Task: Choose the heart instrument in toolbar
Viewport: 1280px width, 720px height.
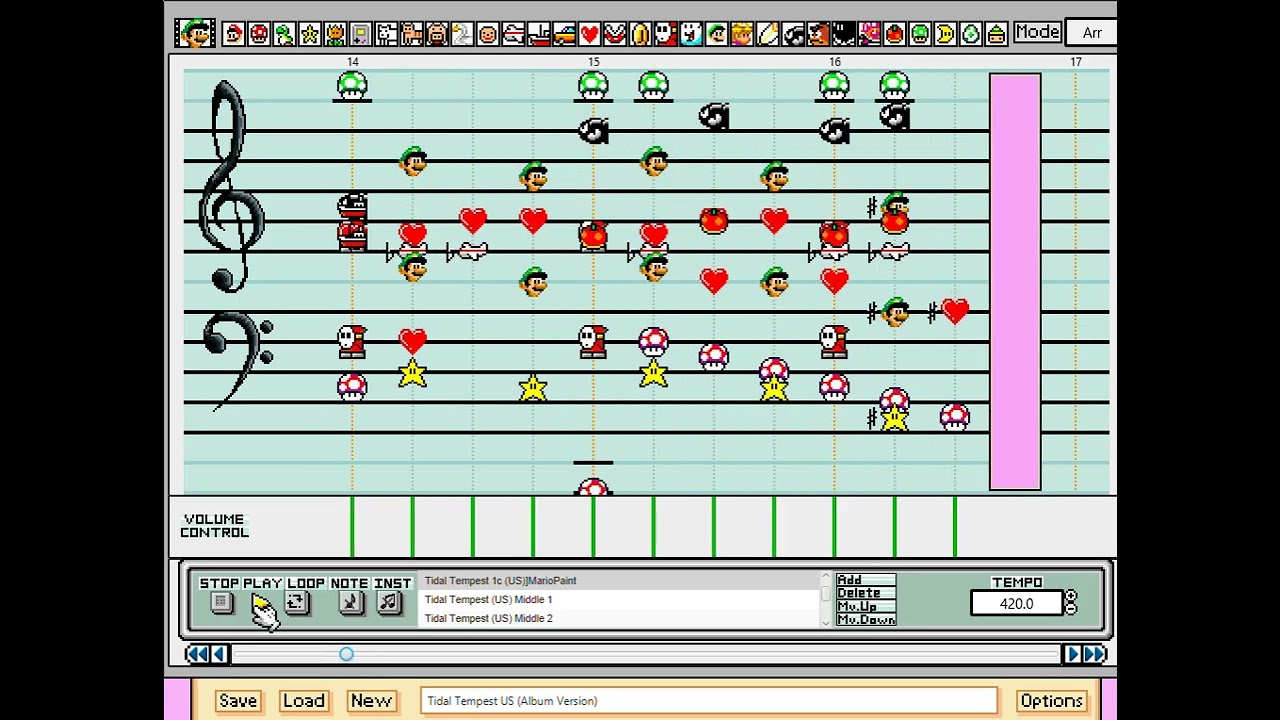Action: click(x=589, y=34)
